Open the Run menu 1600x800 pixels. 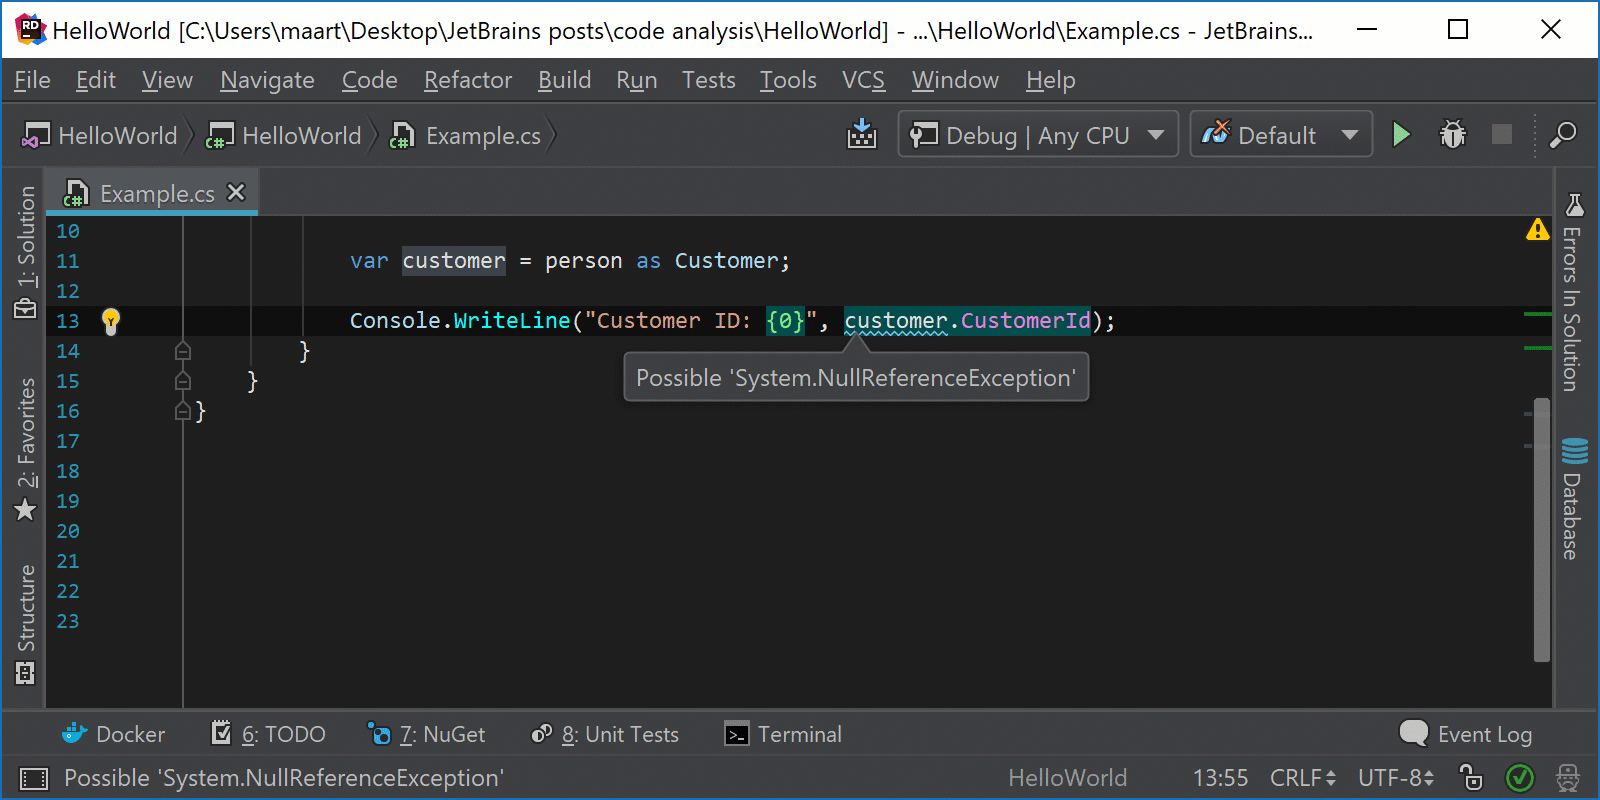pos(636,80)
